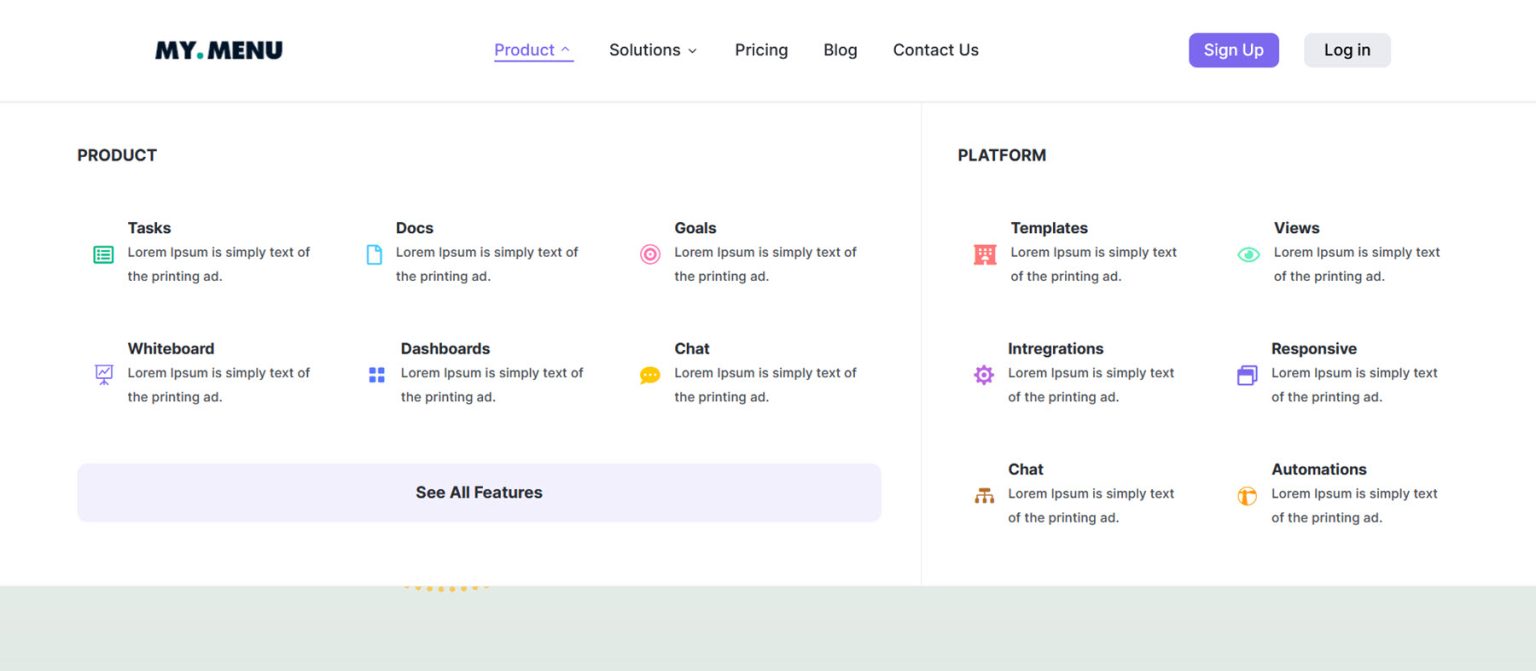Screen dimensions: 1536x671
Task: Select Contact Us in the navigation
Action: (x=935, y=49)
